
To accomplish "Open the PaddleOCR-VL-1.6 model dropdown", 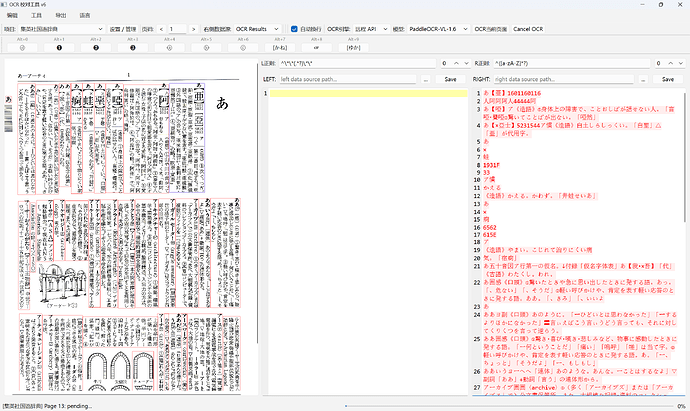I will click(x=438, y=29).
